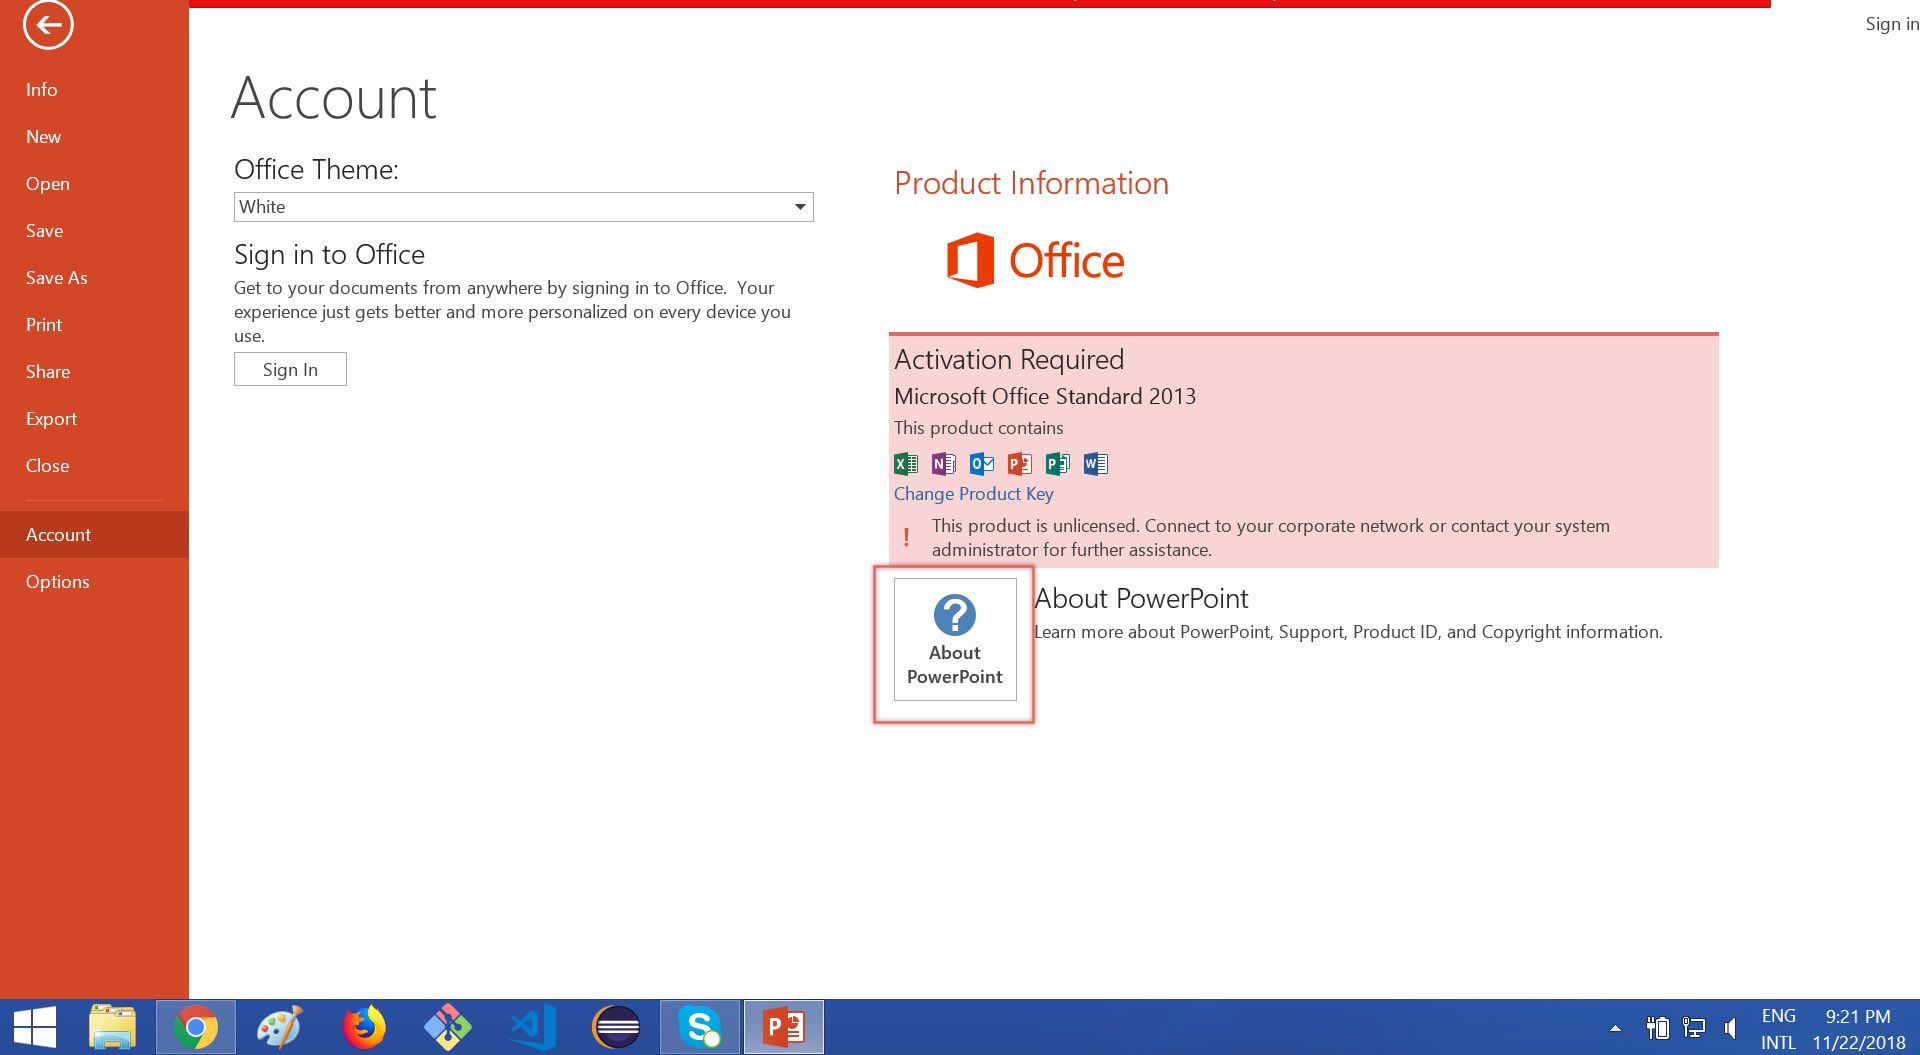Launch Visual Studio Code from the taskbar
The height and width of the screenshot is (1055, 1920).
point(532,1027)
